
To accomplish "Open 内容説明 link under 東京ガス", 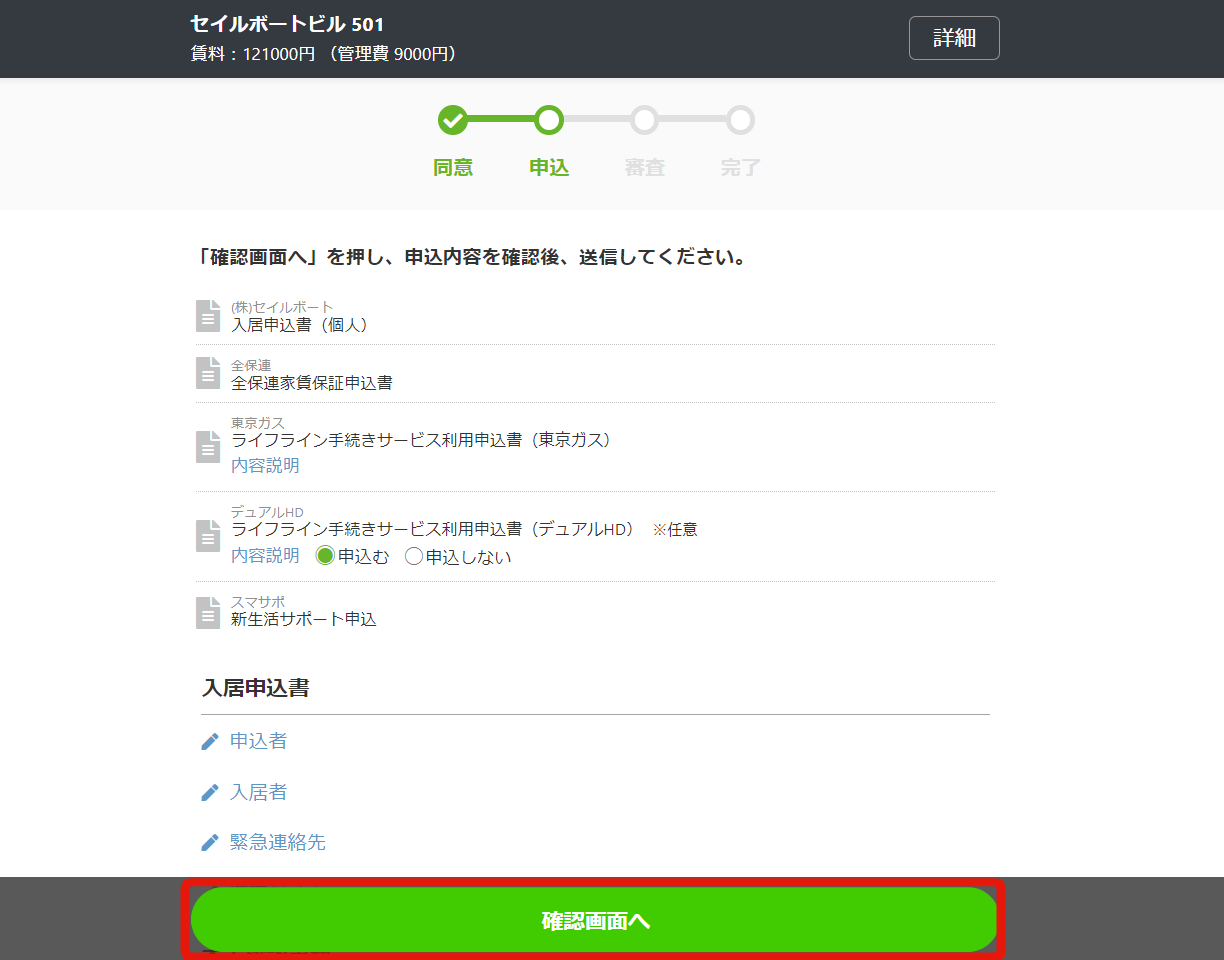I will tap(265, 465).
